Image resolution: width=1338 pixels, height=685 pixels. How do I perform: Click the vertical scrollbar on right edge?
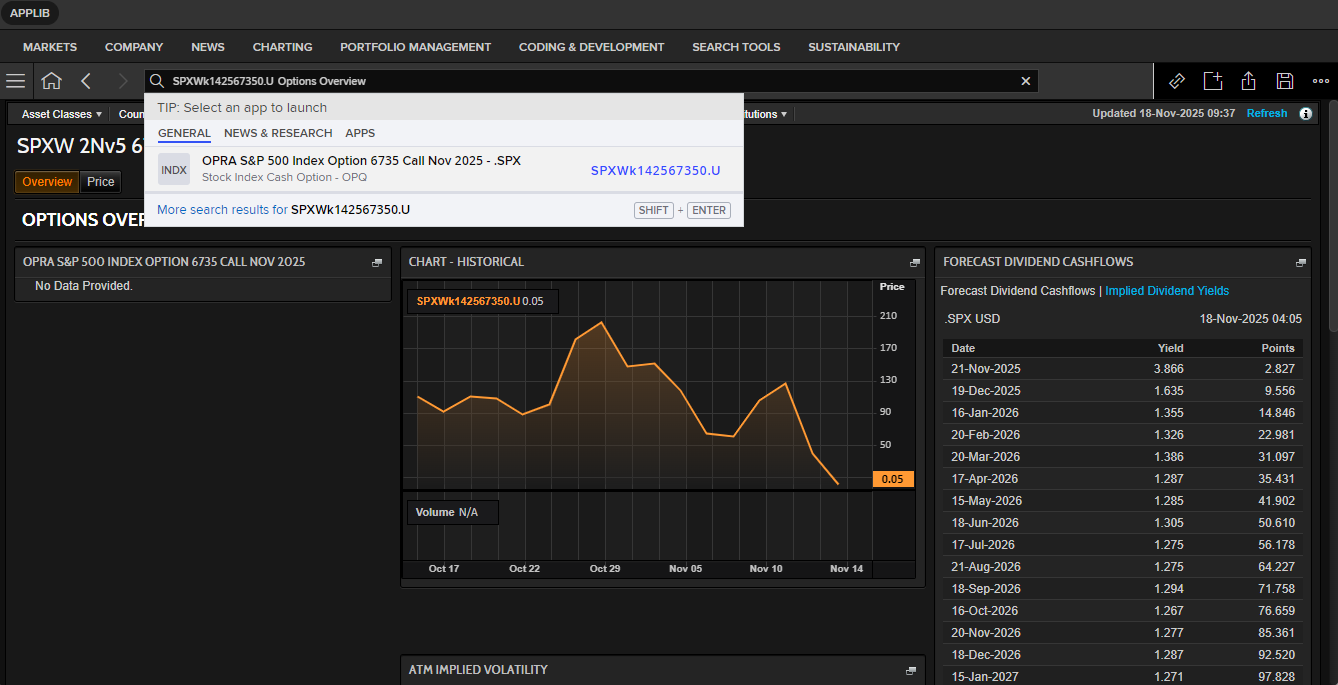pos(1333,215)
